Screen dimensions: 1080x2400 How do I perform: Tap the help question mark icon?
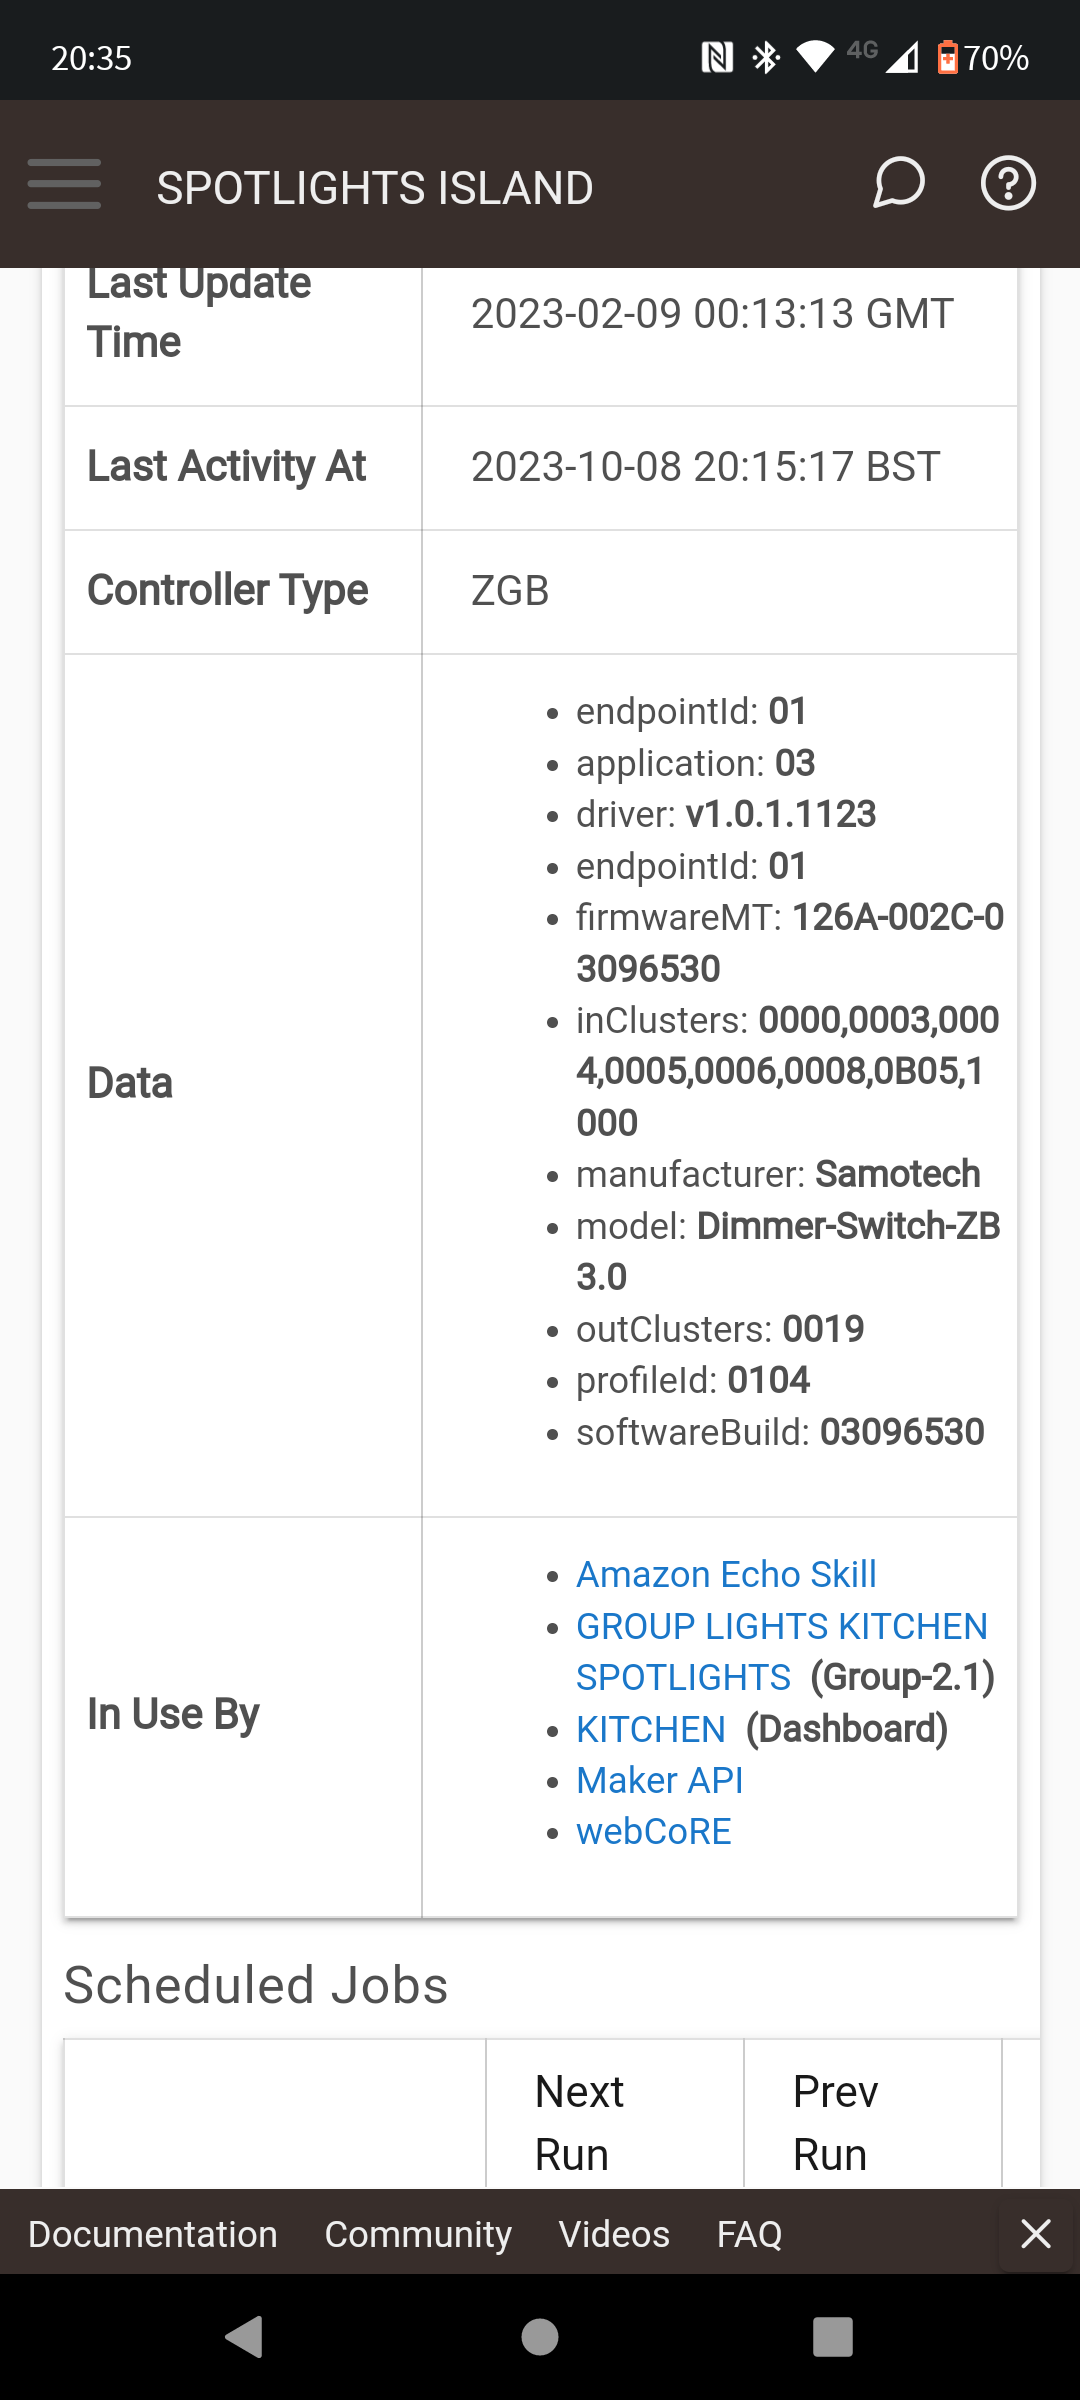pyautogui.click(x=1007, y=183)
